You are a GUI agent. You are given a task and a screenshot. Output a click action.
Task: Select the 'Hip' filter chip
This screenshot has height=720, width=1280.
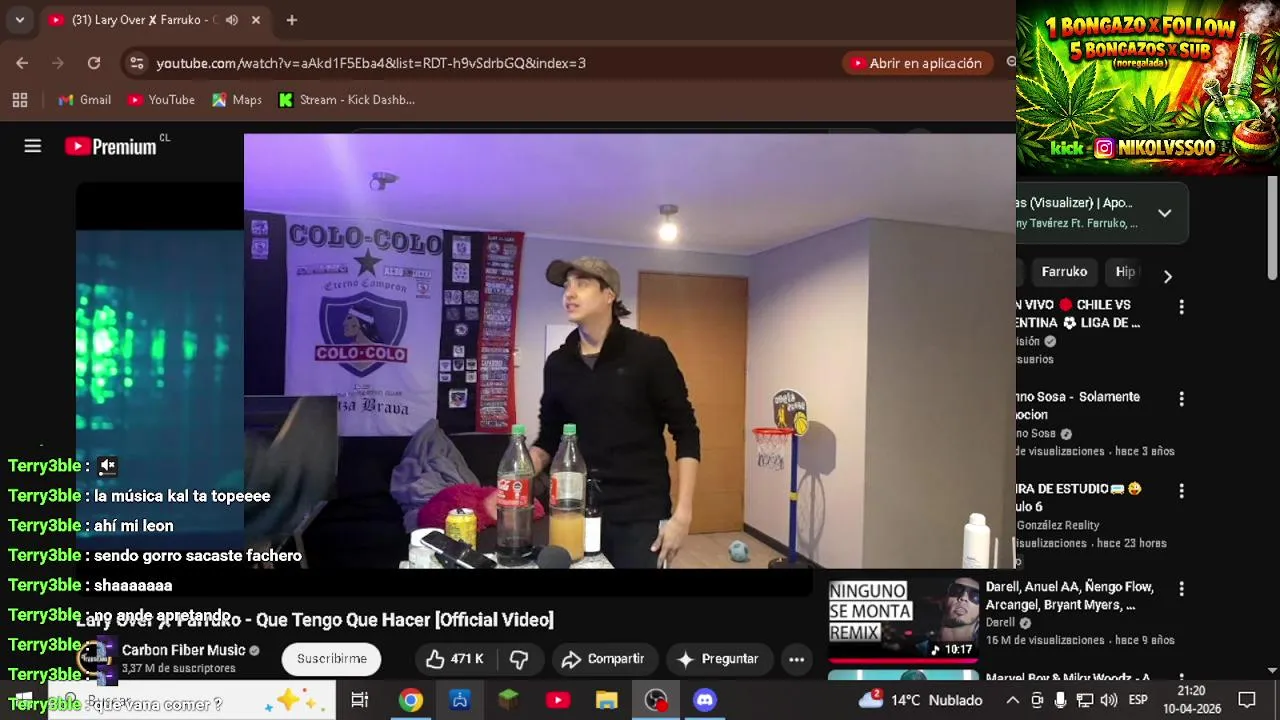[1125, 272]
